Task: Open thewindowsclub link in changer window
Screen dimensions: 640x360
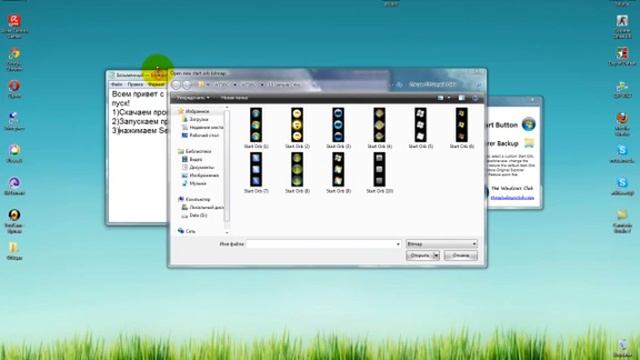Action: tap(512, 198)
